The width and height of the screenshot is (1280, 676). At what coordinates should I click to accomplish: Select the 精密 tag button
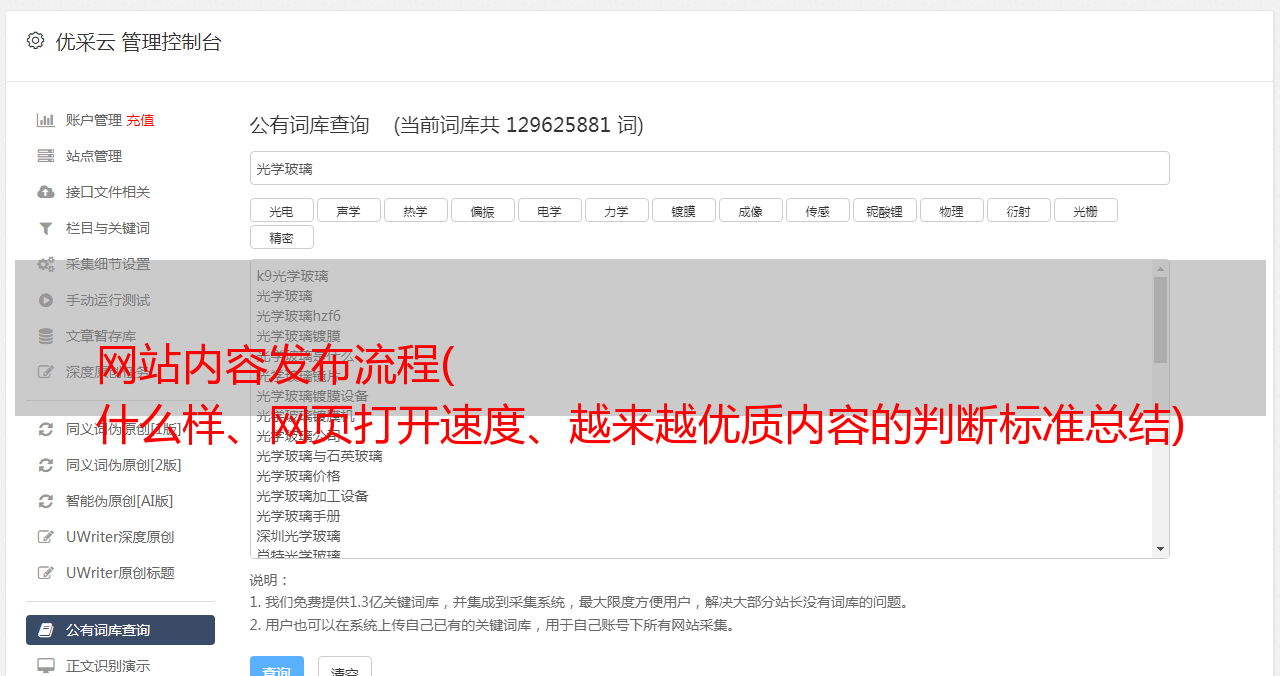pyautogui.click(x=282, y=237)
